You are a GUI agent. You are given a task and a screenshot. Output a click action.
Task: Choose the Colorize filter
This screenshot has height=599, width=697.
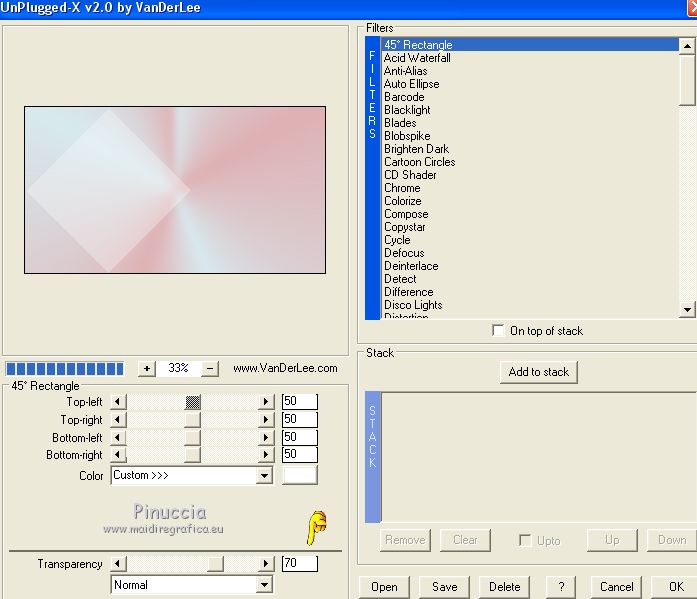[530, 201]
